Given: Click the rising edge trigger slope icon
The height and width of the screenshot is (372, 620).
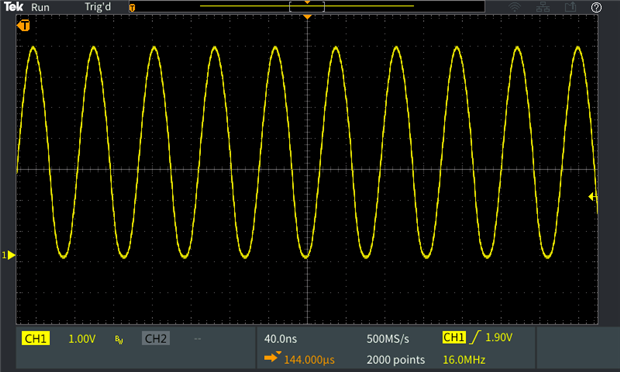Looking at the screenshot, I should pos(475,337).
